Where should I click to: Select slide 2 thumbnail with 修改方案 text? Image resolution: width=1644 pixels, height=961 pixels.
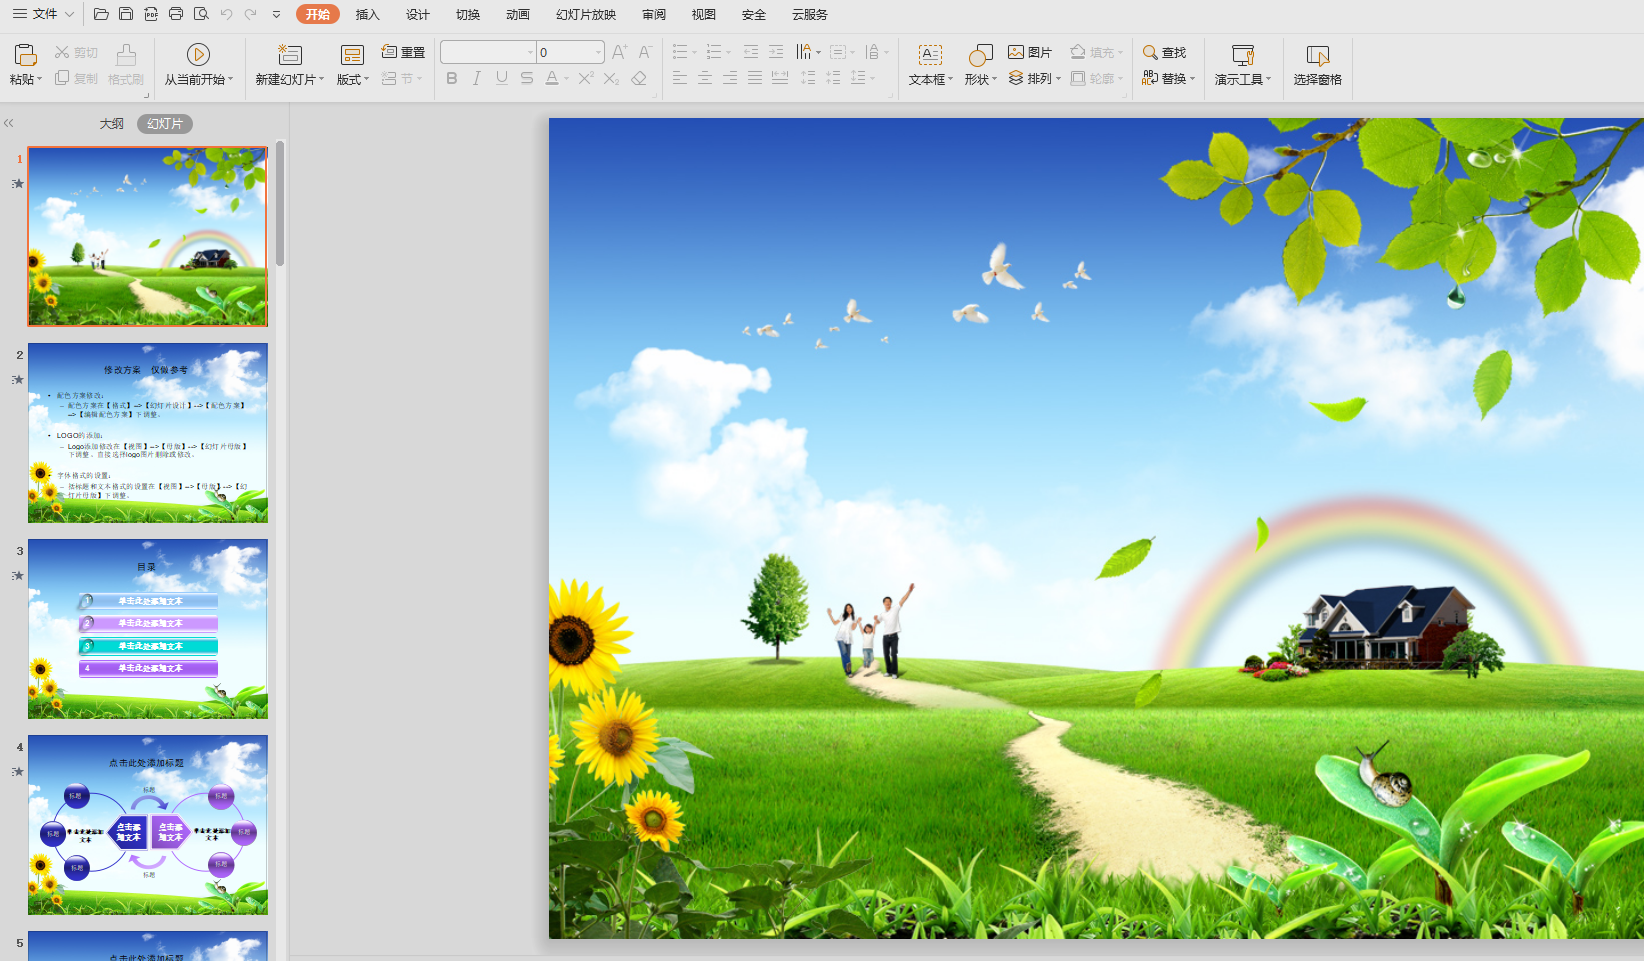pos(148,433)
